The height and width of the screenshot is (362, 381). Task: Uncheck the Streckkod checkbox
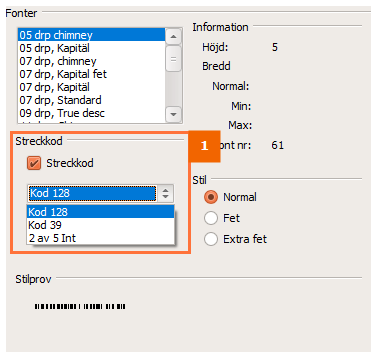point(34,163)
